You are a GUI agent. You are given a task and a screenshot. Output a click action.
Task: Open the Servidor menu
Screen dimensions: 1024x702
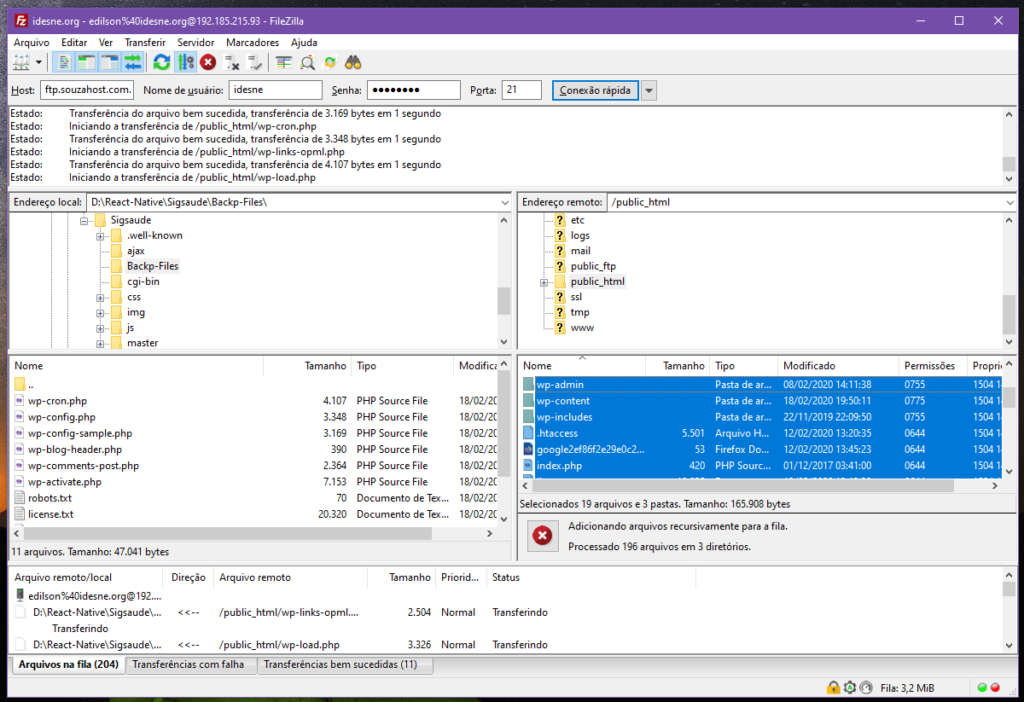click(195, 42)
